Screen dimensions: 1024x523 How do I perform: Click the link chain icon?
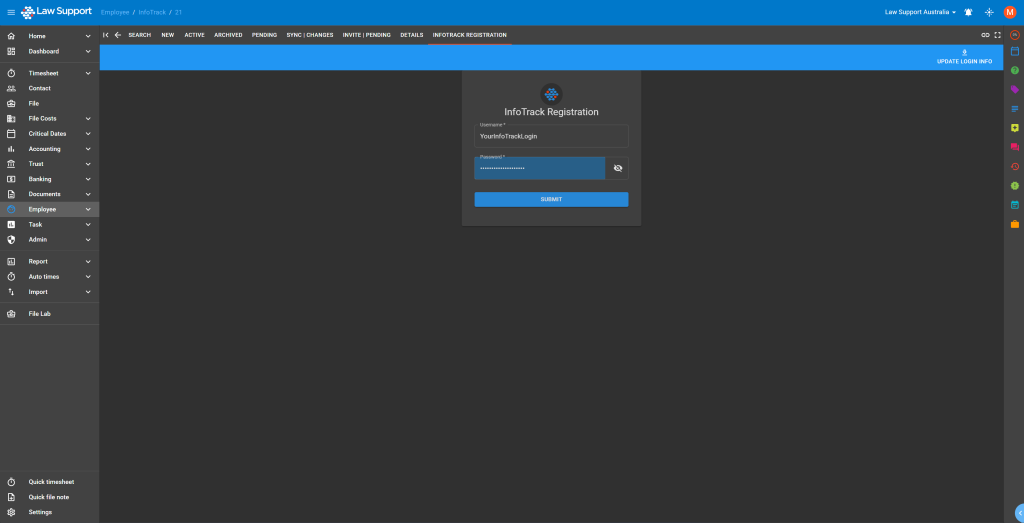click(x=985, y=35)
